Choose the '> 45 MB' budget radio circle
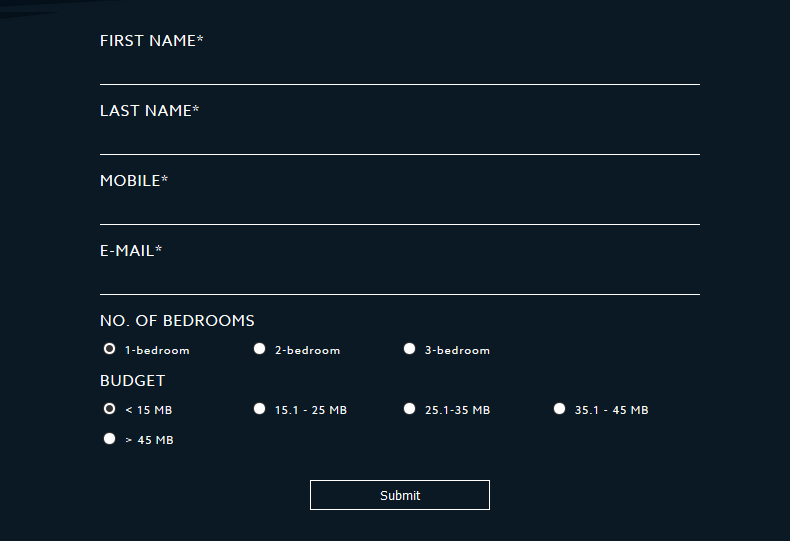This screenshot has width=790, height=541. 109,439
